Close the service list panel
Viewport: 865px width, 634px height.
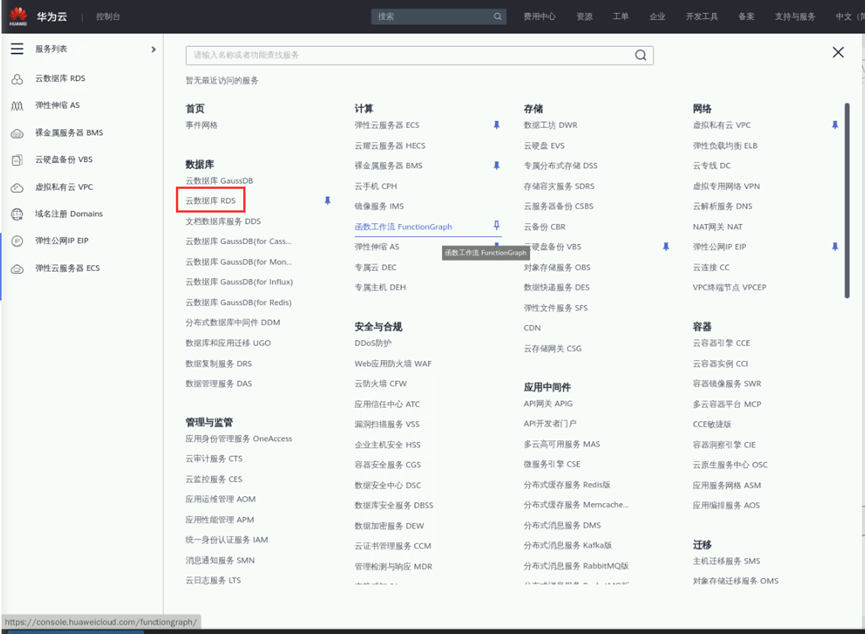pos(838,52)
